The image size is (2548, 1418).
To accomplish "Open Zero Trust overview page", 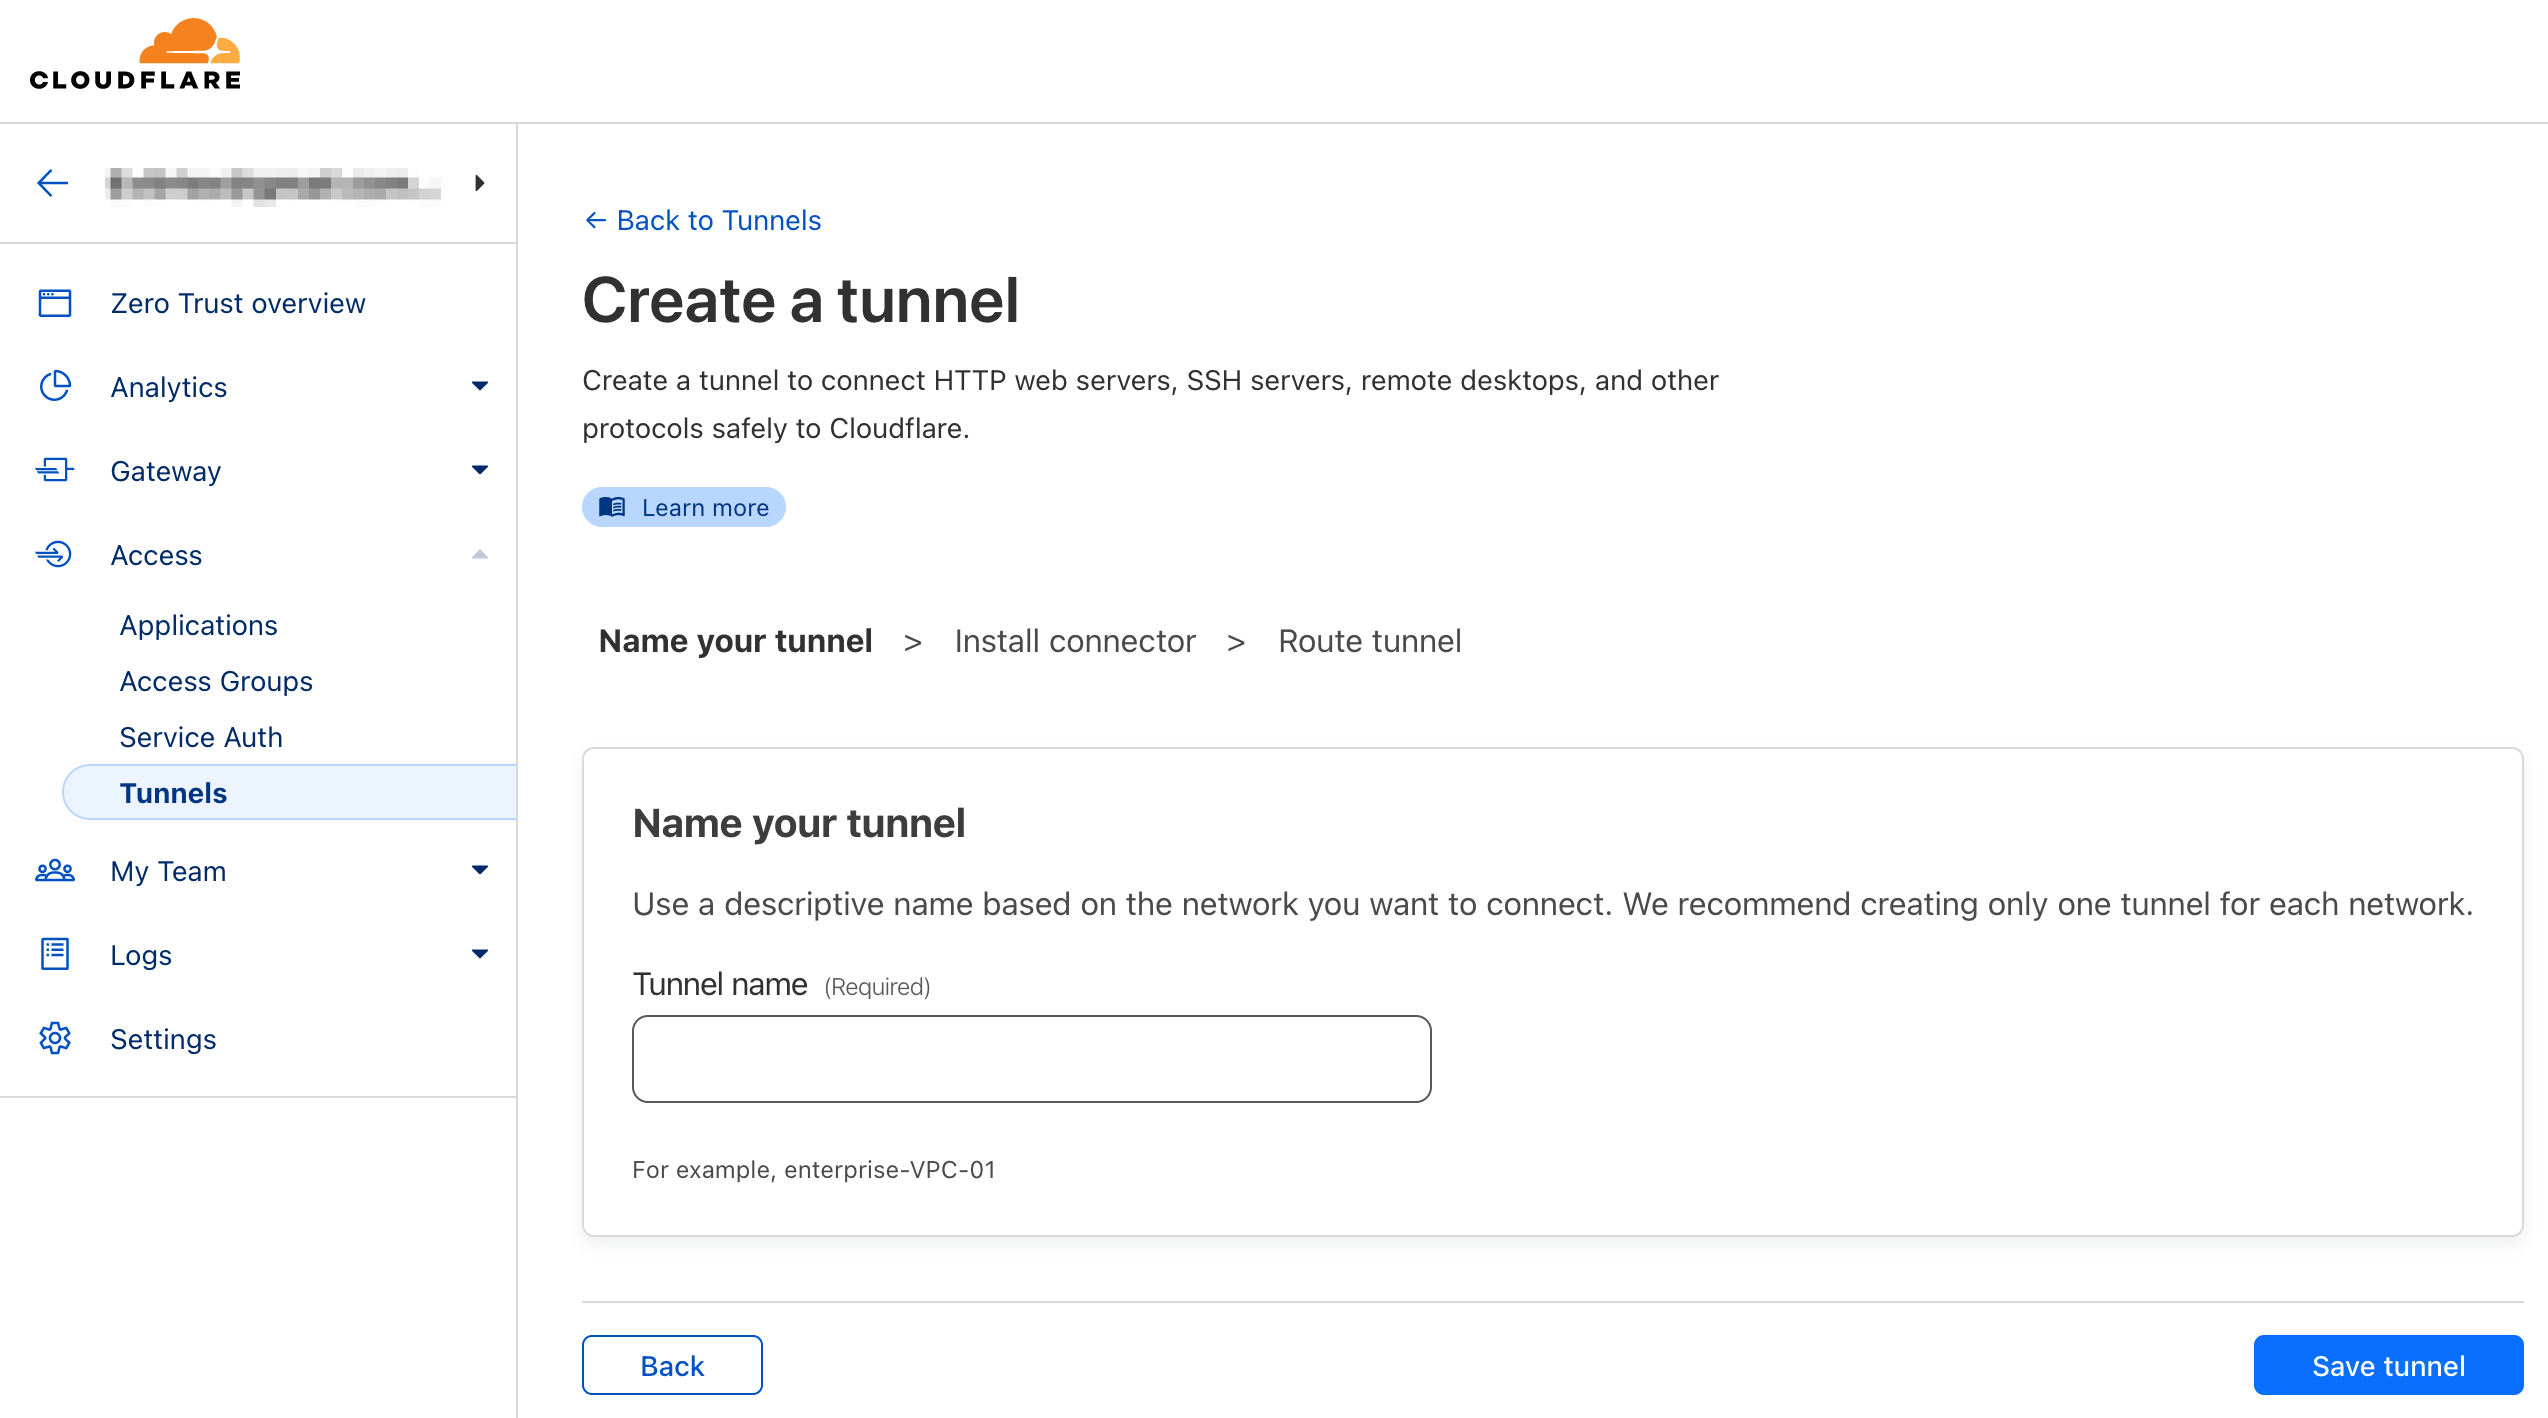I will [x=238, y=303].
